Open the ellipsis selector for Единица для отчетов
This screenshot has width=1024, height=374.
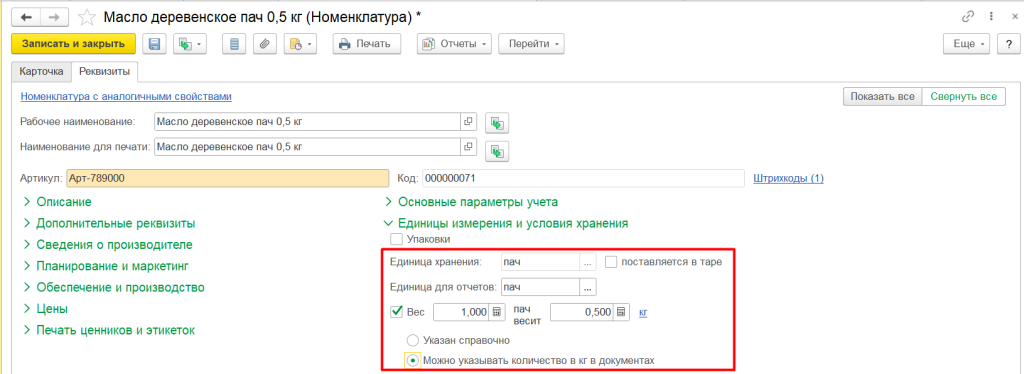coord(588,287)
